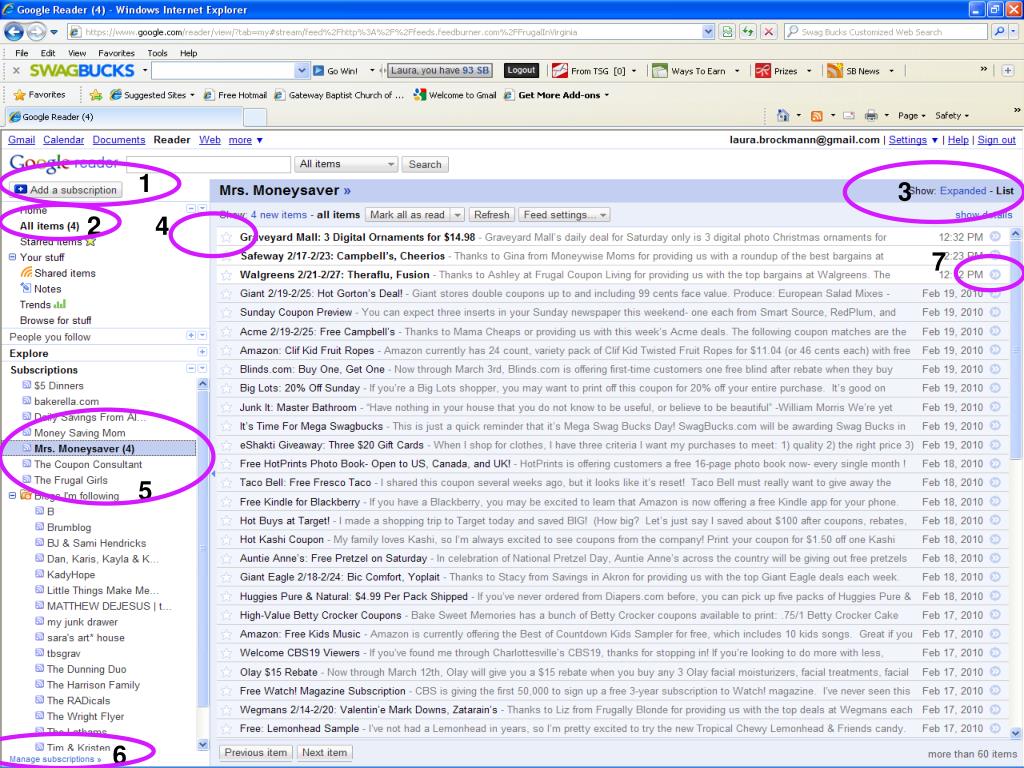Expand the Explore section plus button
Screen dimensions: 1024x768
coord(202,352)
